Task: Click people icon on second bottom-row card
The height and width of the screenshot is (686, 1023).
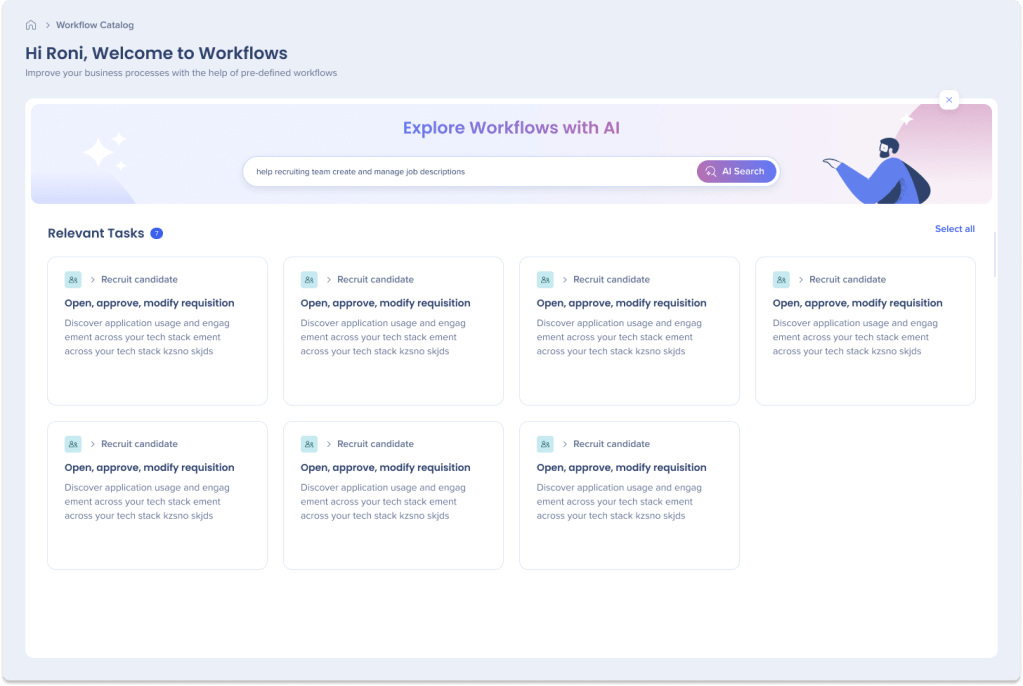Action: click(x=309, y=444)
